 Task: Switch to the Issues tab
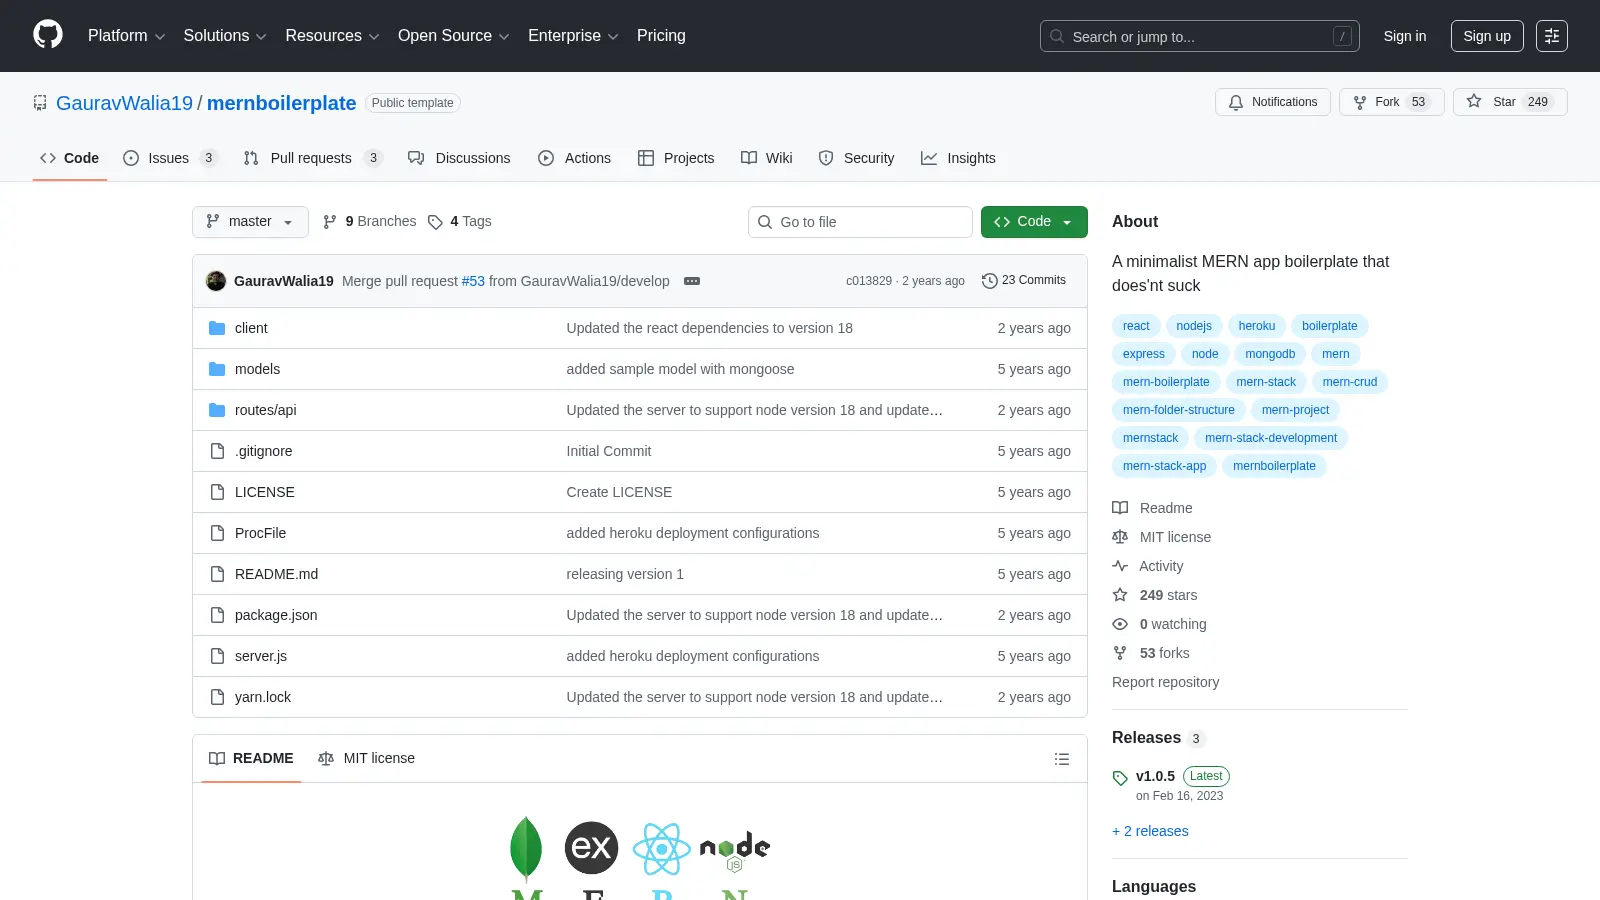tap(170, 158)
